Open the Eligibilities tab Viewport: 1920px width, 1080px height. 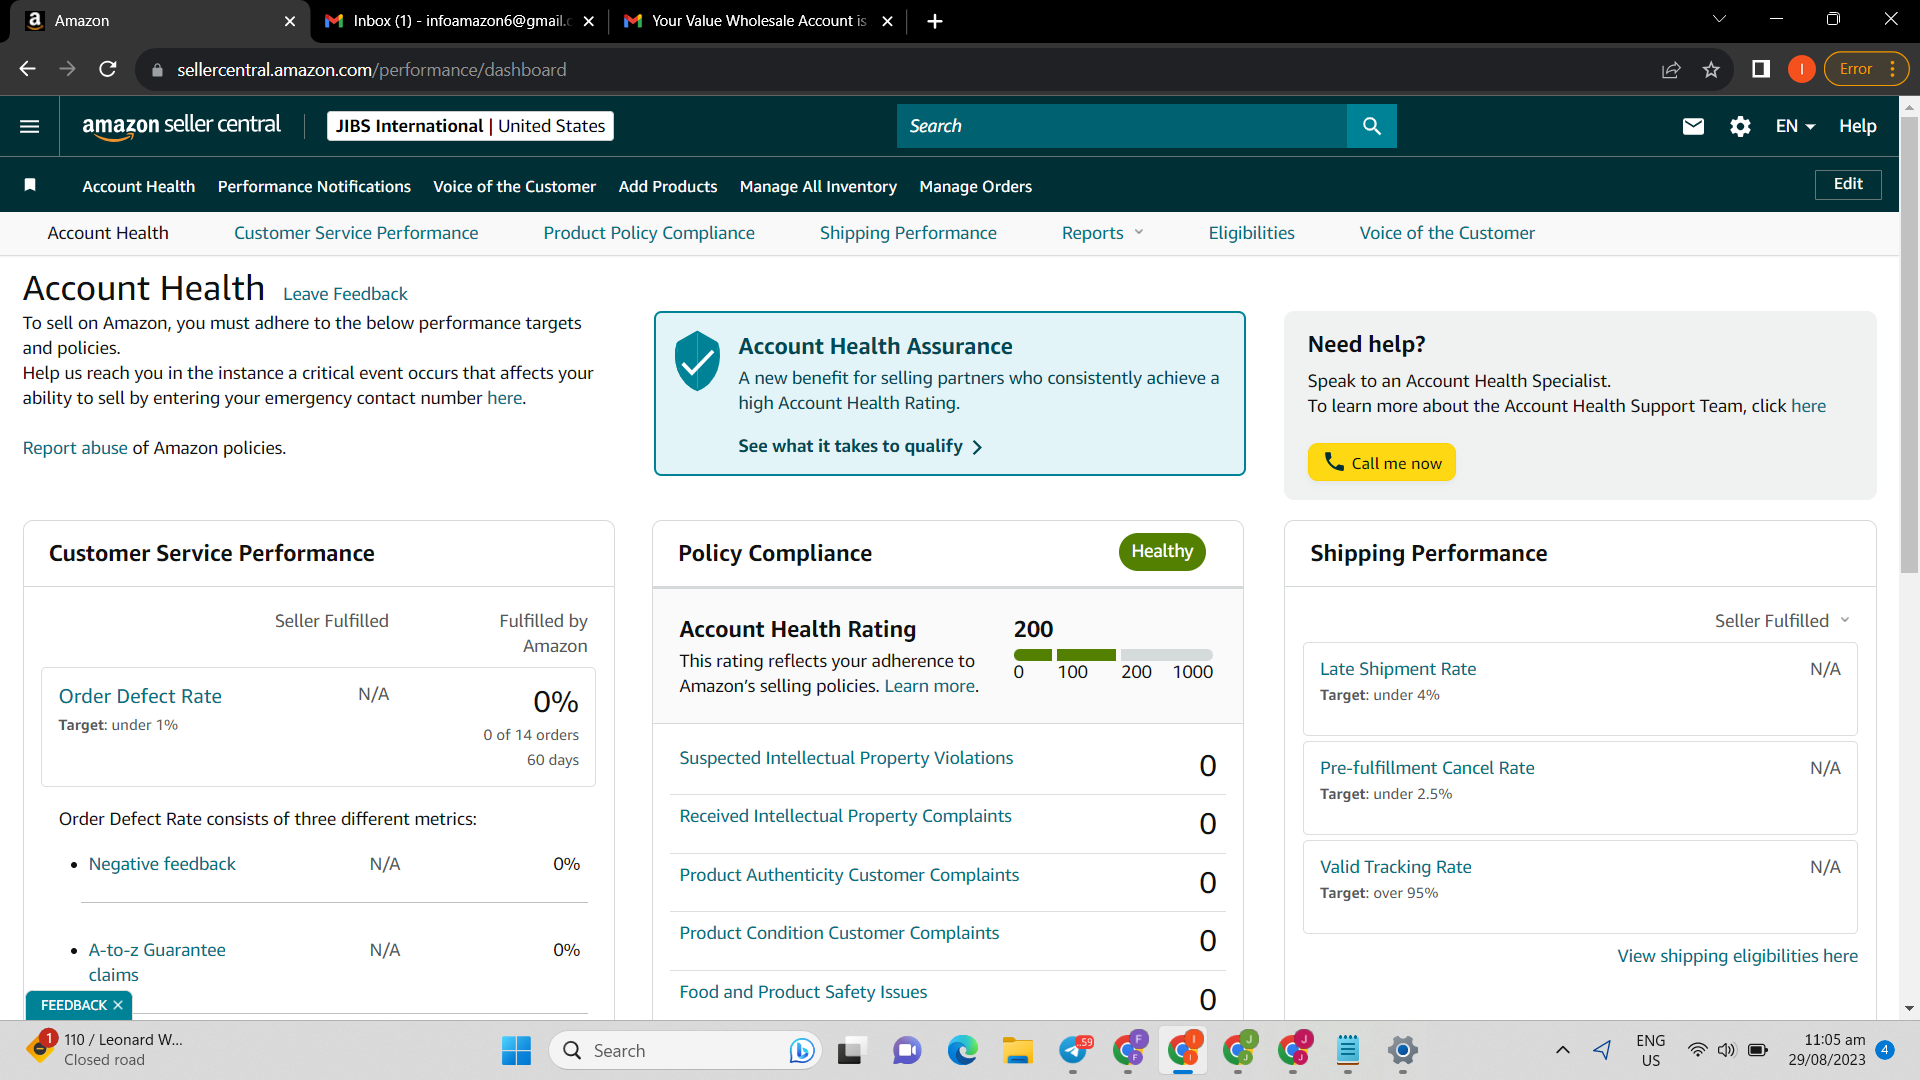[x=1251, y=233]
